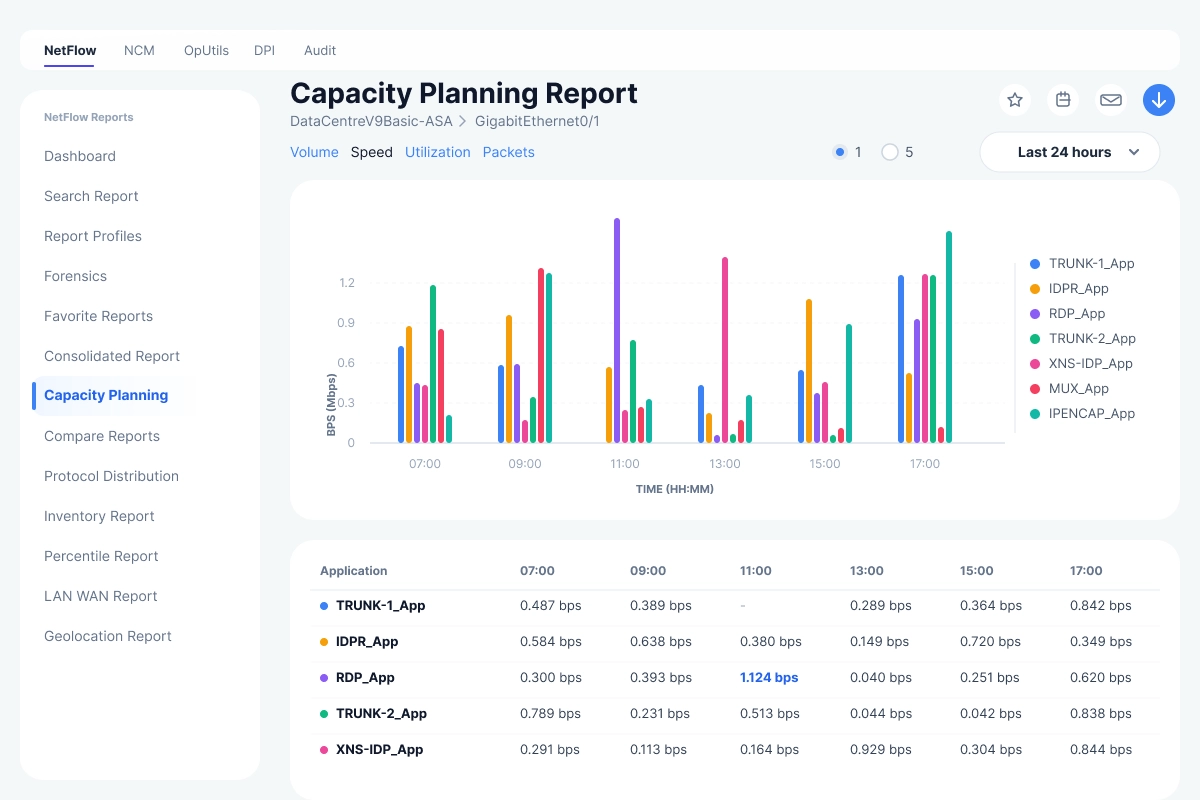
Task: Click the XNS-IDP_App row name in the table
Action: tap(379, 750)
